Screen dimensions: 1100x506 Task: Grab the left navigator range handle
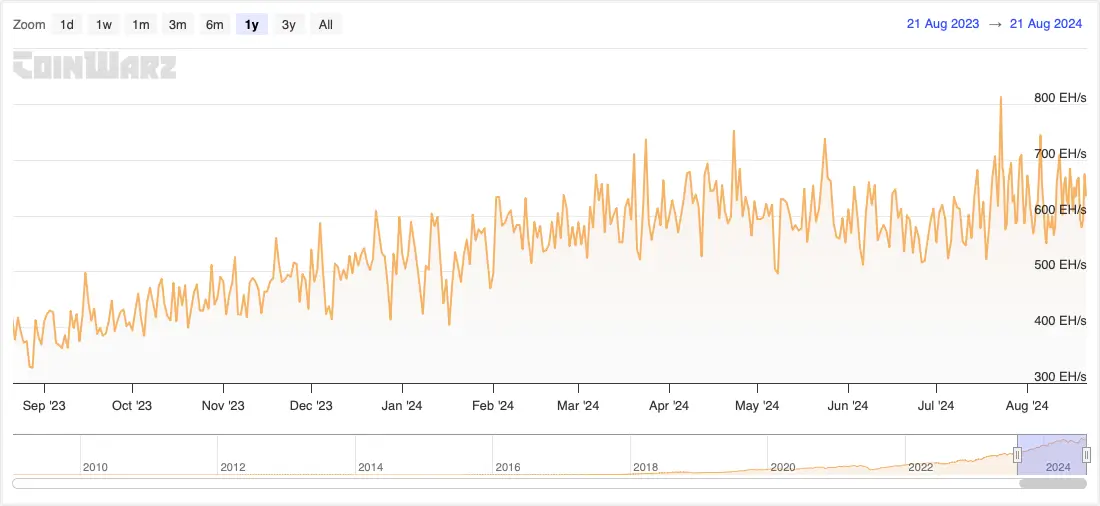pyautogui.click(x=1017, y=455)
